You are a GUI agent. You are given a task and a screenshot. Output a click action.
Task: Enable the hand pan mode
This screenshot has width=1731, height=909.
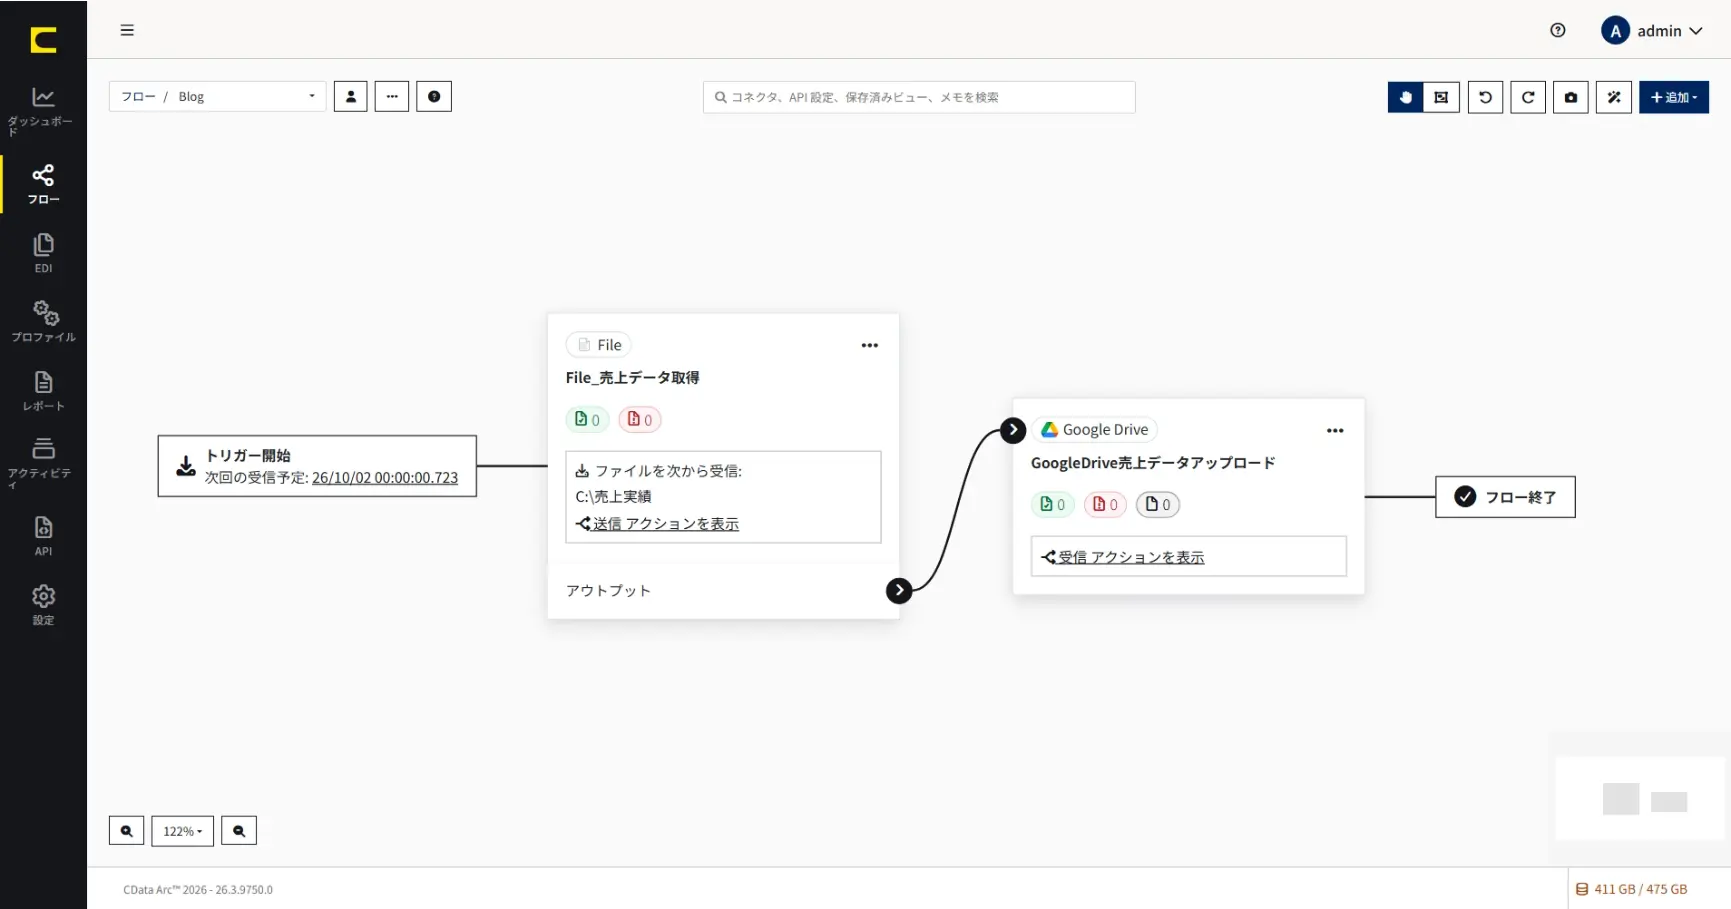[x=1405, y=97]
